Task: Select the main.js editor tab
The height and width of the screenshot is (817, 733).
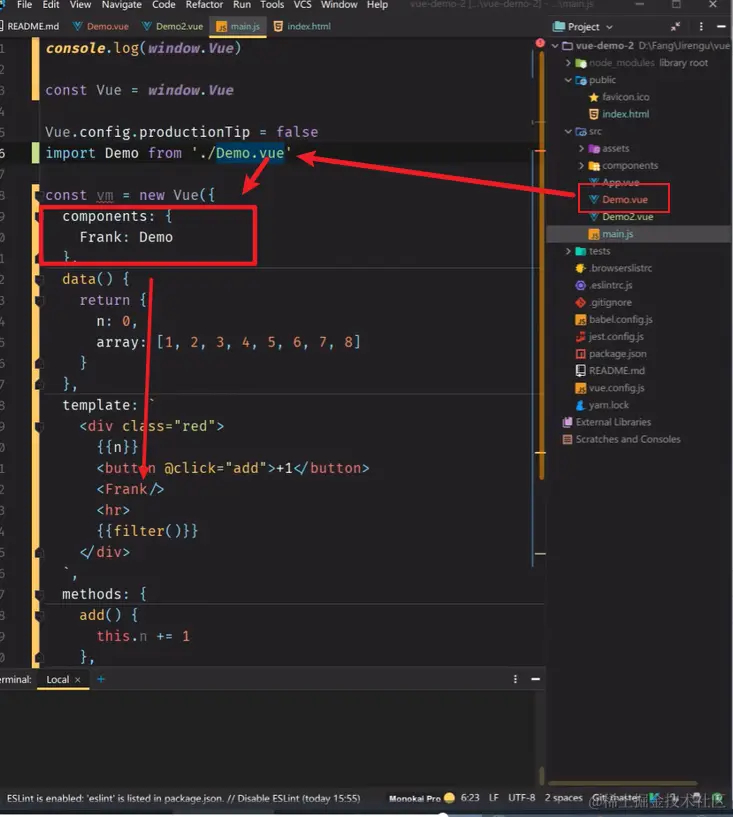Action: (238, 26)
